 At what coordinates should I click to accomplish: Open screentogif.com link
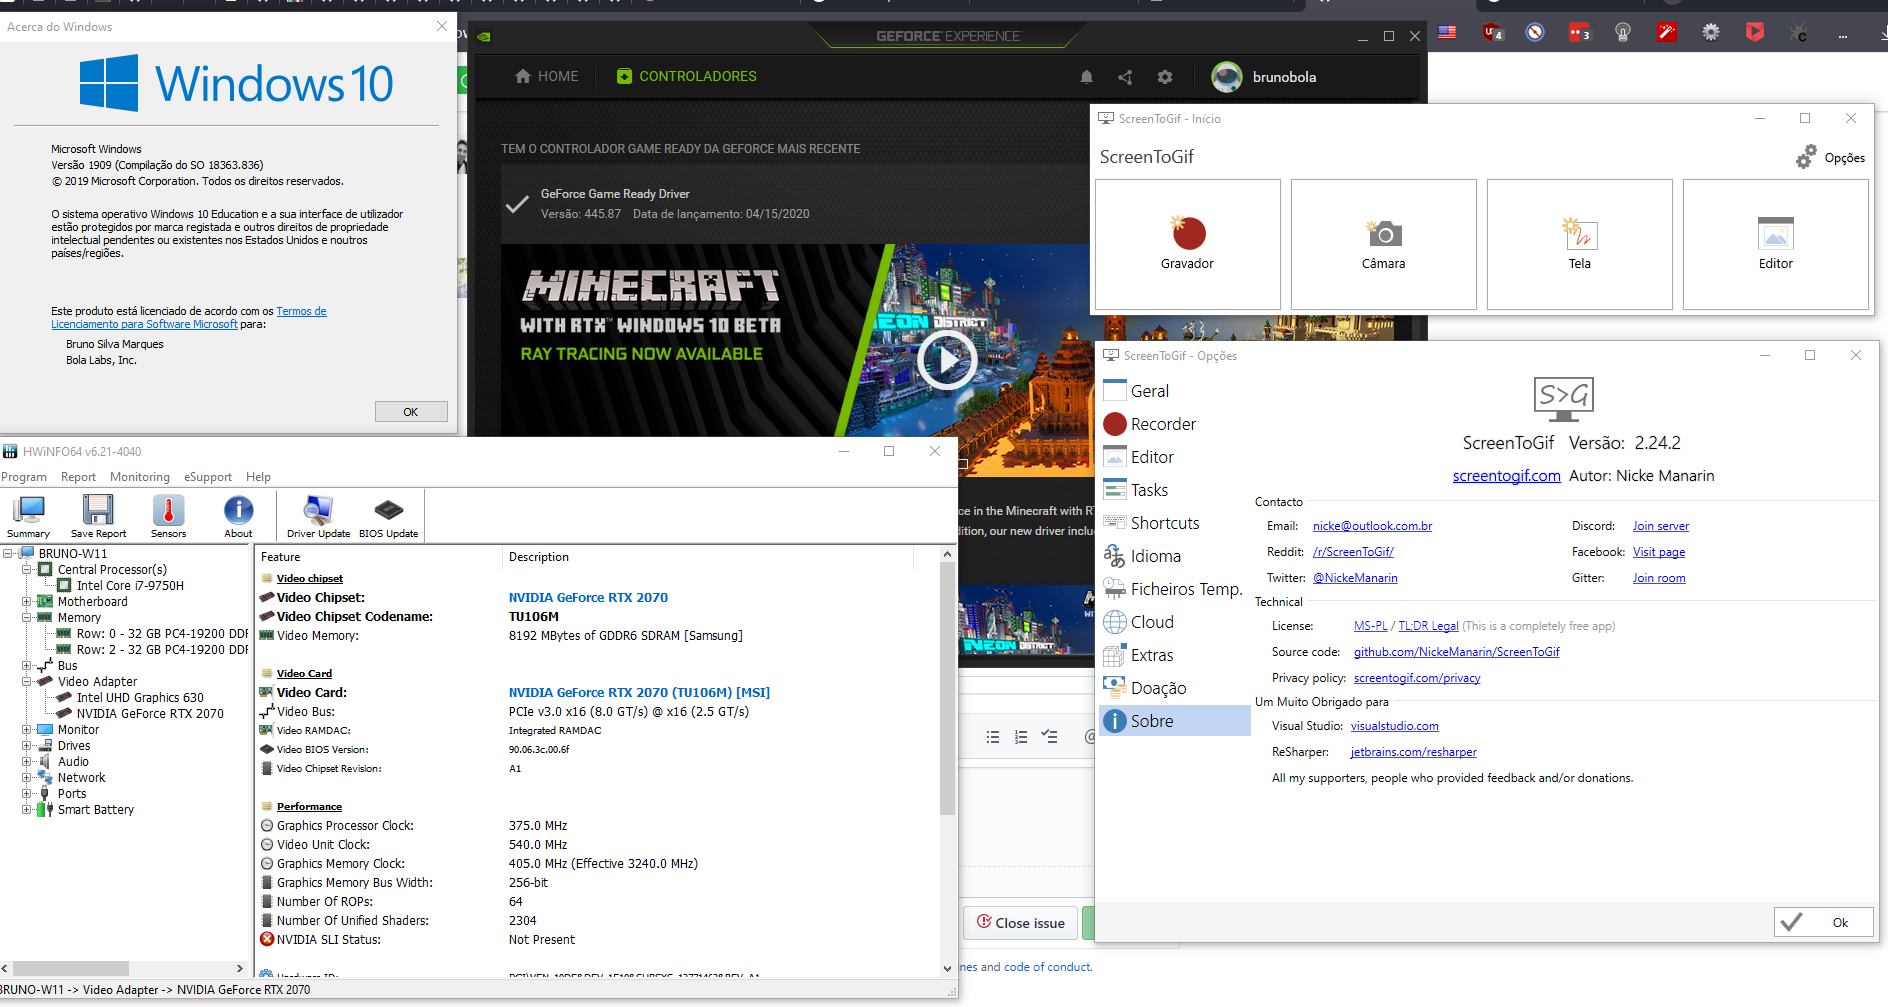click(1506, 476)
